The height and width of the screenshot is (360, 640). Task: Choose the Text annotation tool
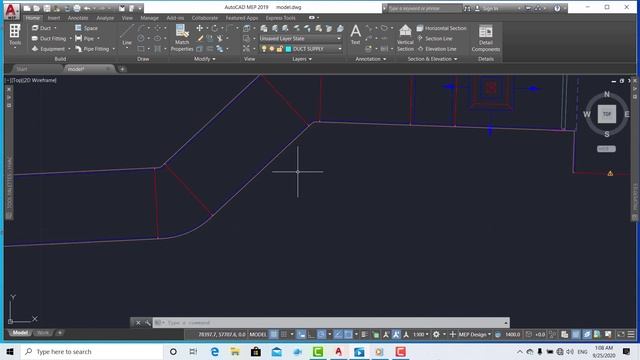[x=356, y=35]
